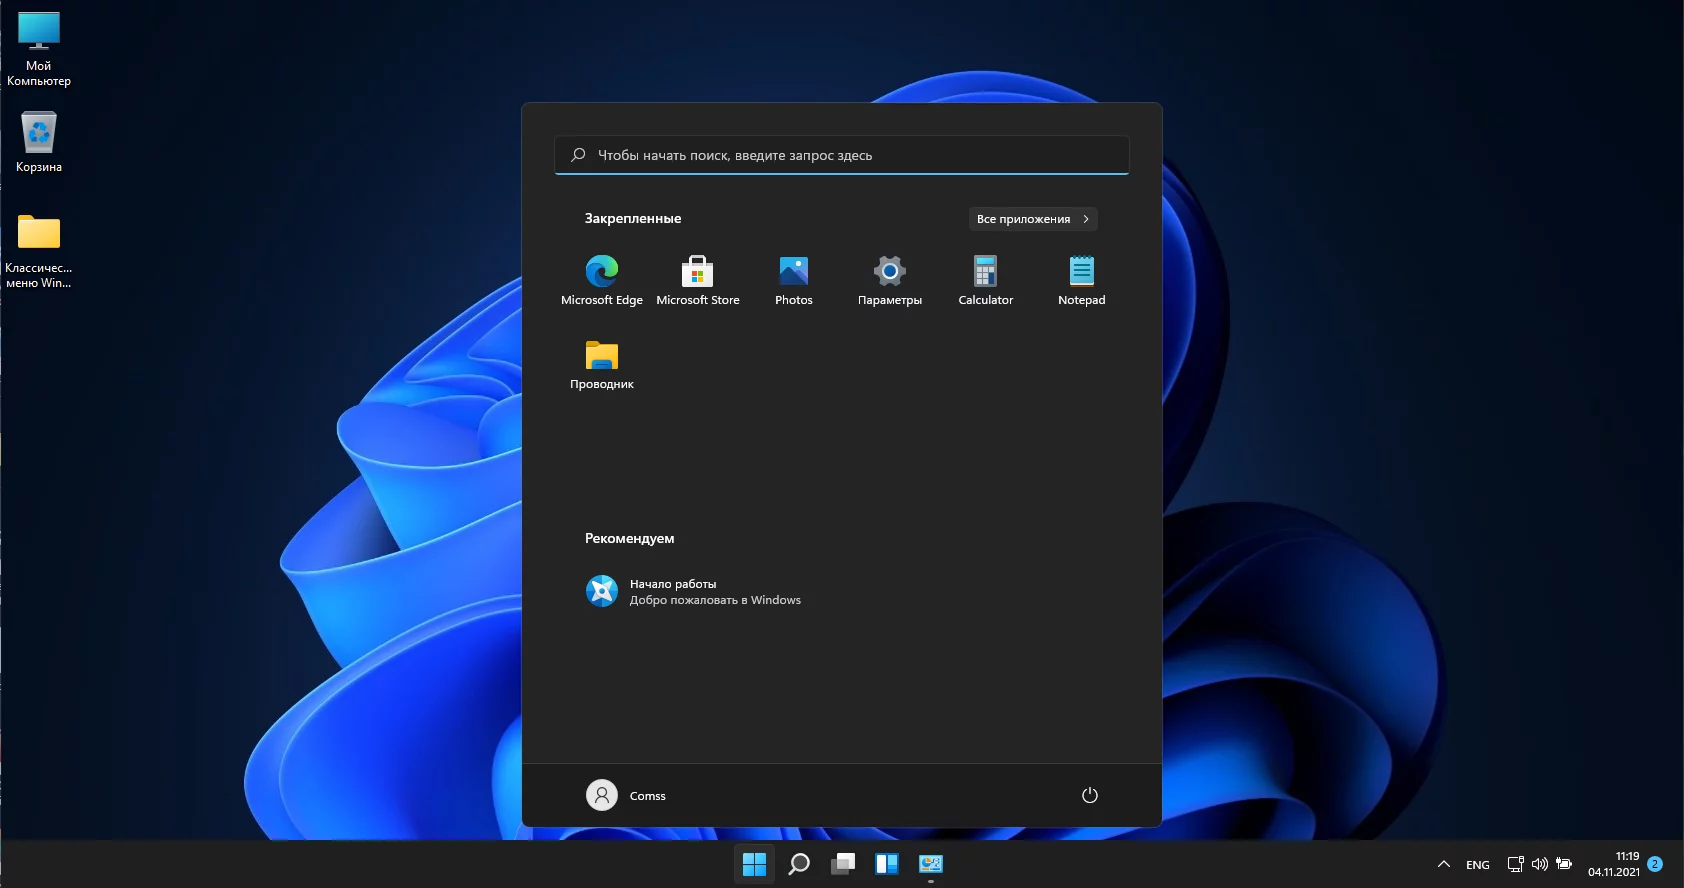
Task: Open the volume speaker tray icon
Action: (1540, 864)
